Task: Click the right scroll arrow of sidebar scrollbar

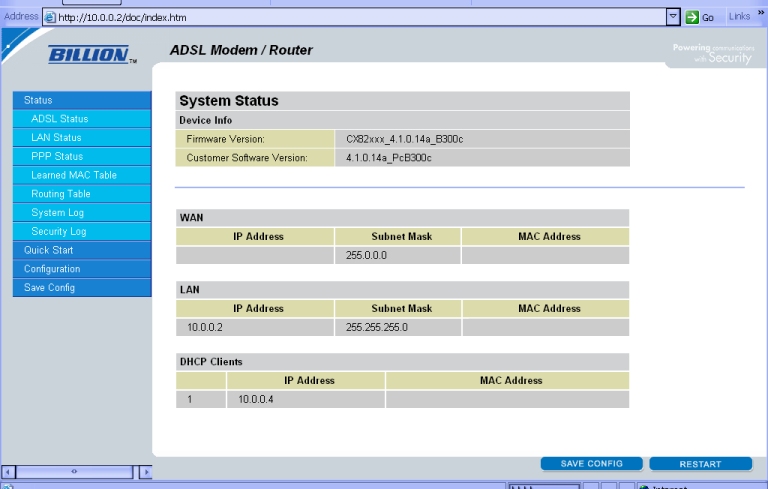Action: [x=145, y=472]
